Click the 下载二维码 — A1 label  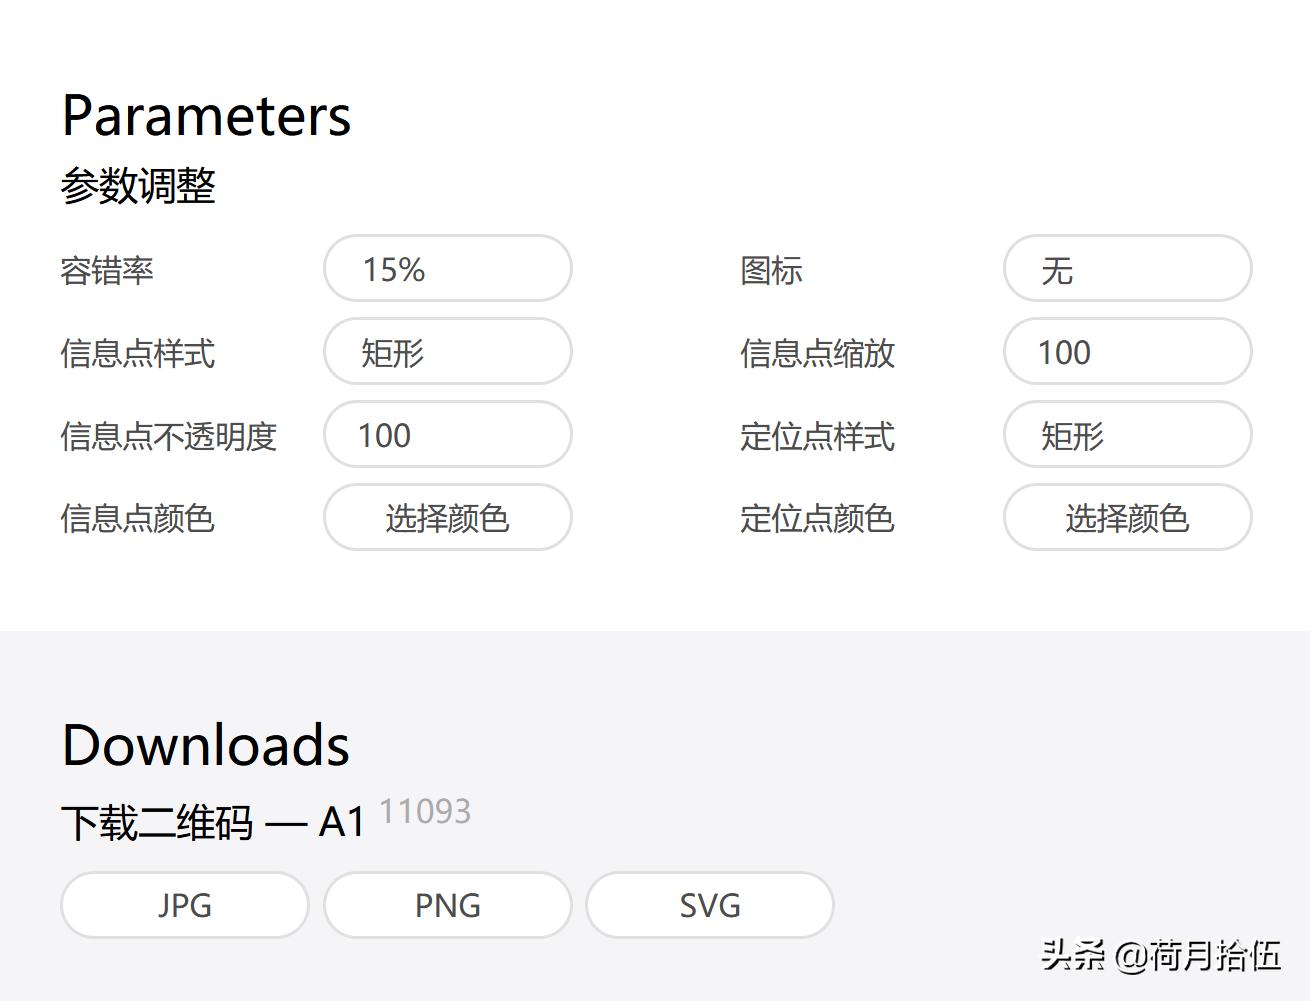coord(212,820)
